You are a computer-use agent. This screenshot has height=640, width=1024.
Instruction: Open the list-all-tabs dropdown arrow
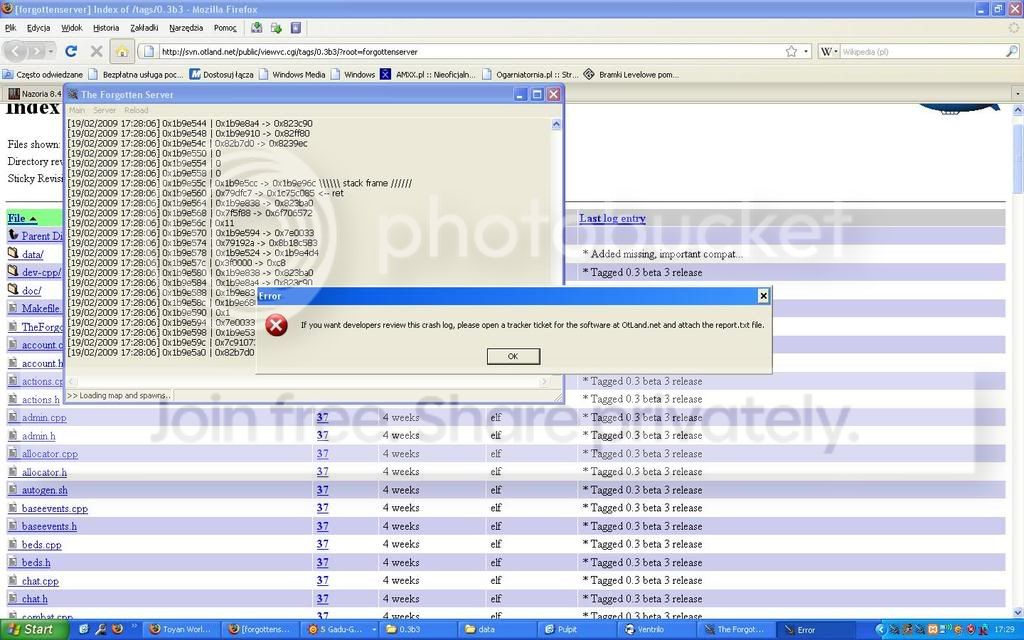click(x=1017, y=93)
